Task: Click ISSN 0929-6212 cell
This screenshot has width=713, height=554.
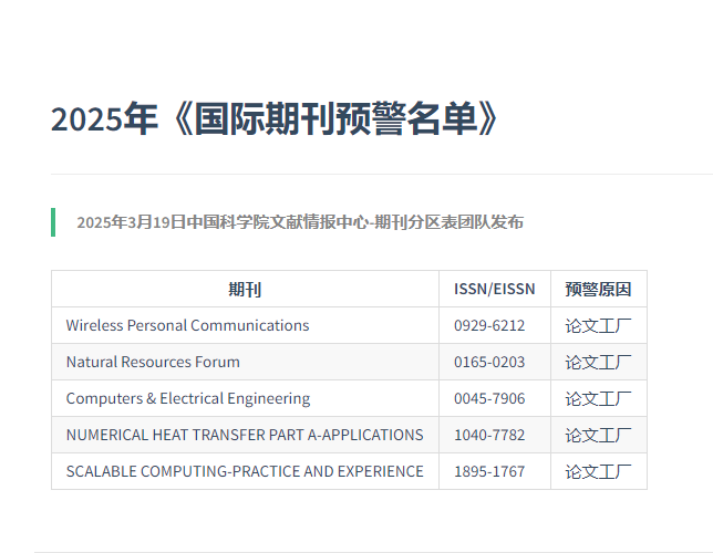Action: pyautogui.click(x=489, y=325)
